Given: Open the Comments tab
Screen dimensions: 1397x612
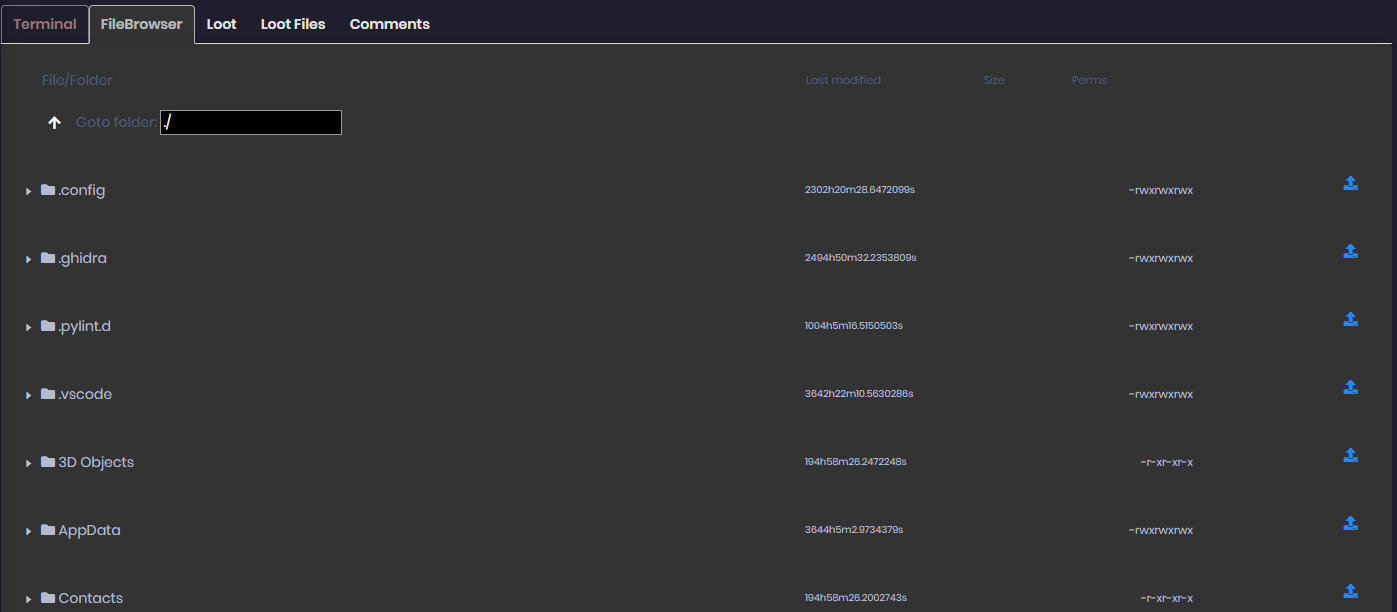Looking at the screenshot, I should click(389, 24).
